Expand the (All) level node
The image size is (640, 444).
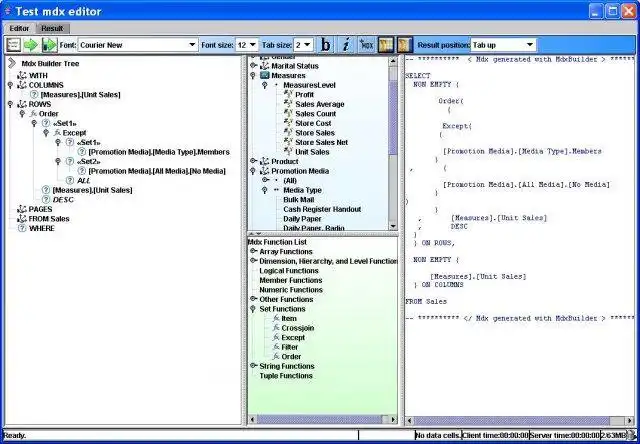[265, 180]
